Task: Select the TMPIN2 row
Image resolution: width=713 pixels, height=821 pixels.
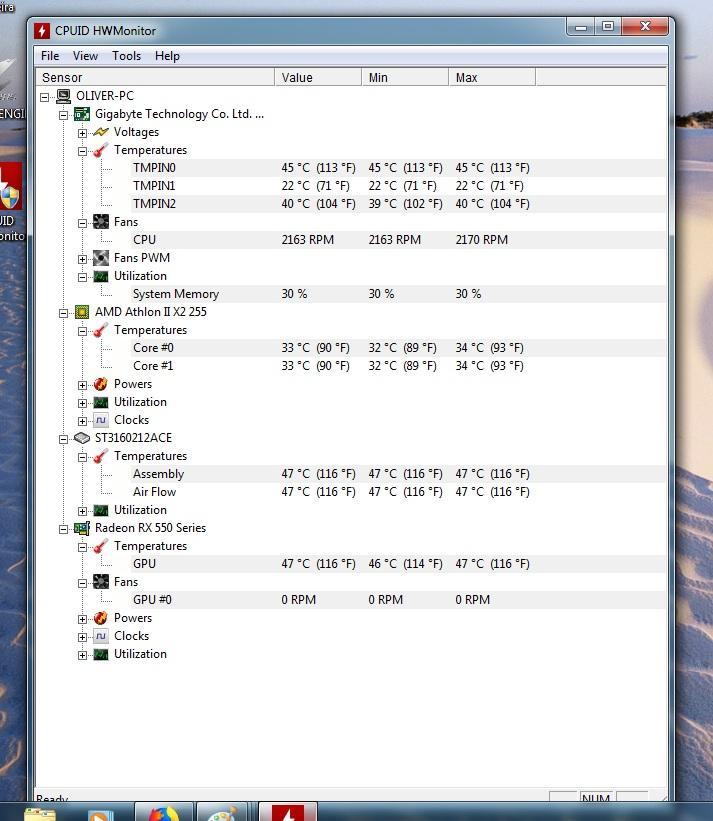Action: click(351, 204)
